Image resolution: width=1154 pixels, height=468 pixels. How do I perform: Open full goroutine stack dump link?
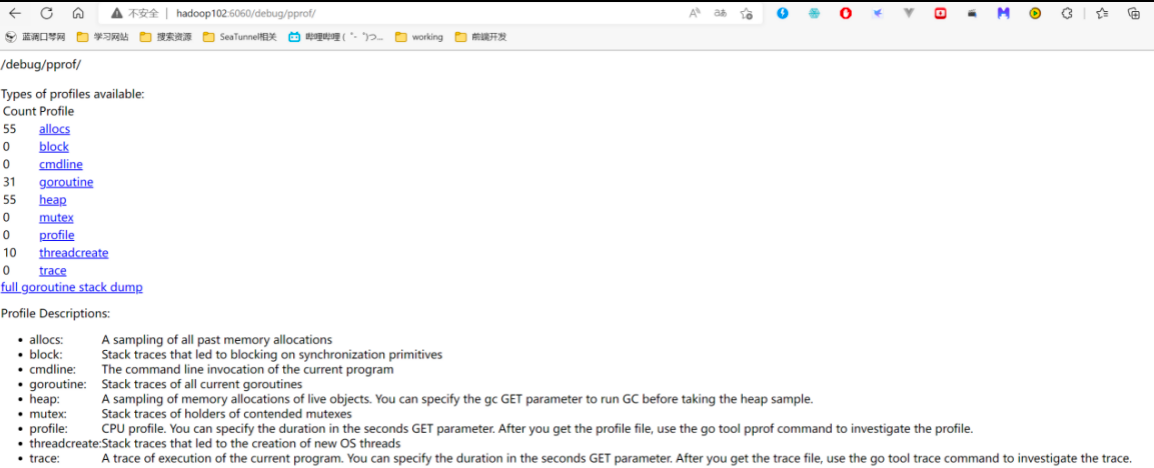[x=72, y=287]
